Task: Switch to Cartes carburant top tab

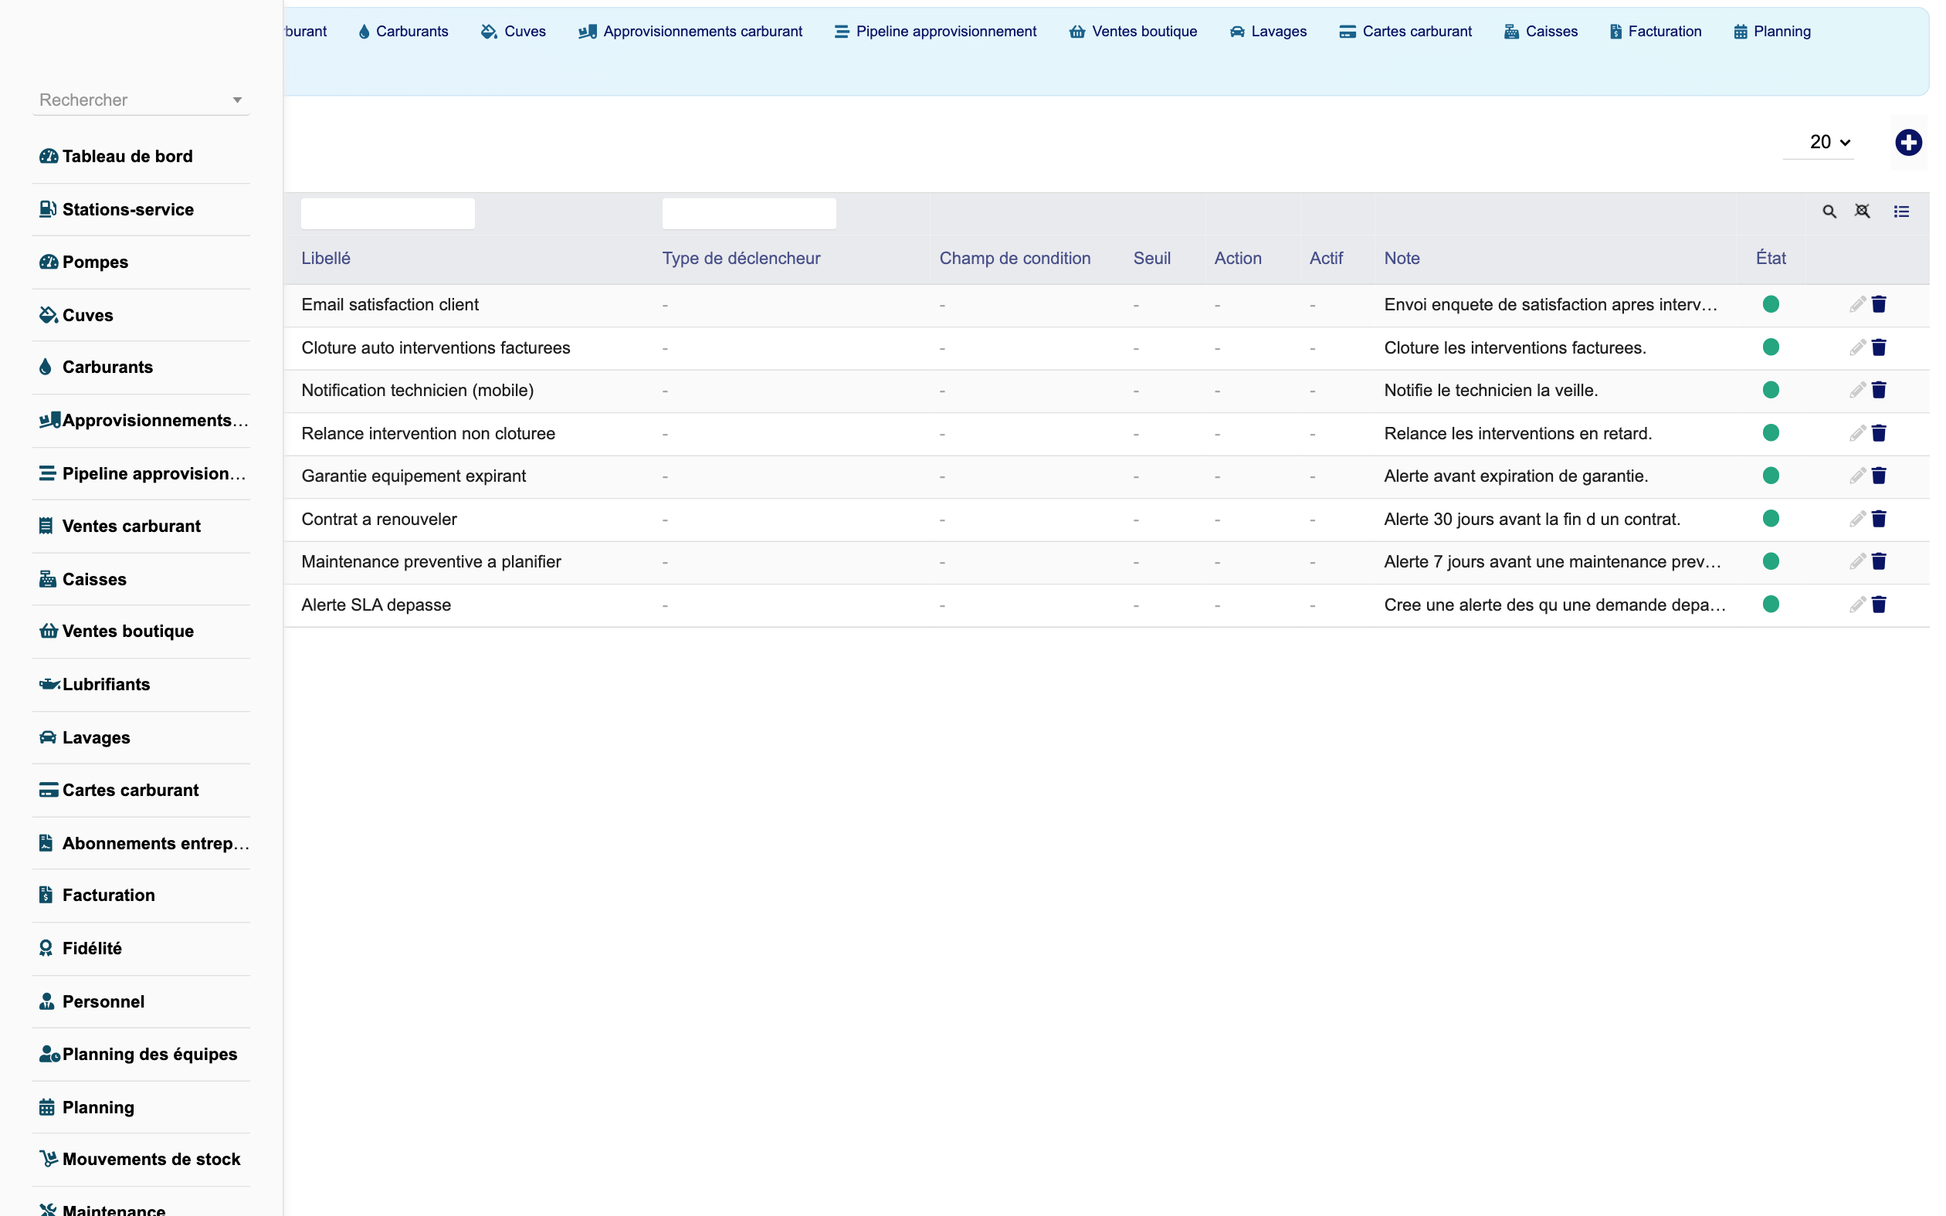Action: coord(1405,31)
